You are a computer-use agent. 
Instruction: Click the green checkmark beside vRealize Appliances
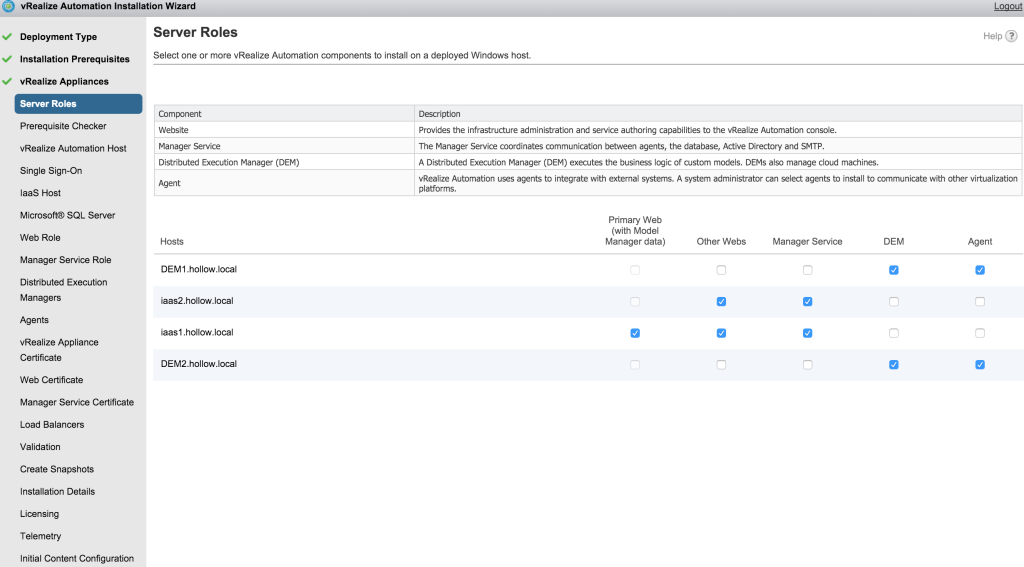tap(7, 81)
